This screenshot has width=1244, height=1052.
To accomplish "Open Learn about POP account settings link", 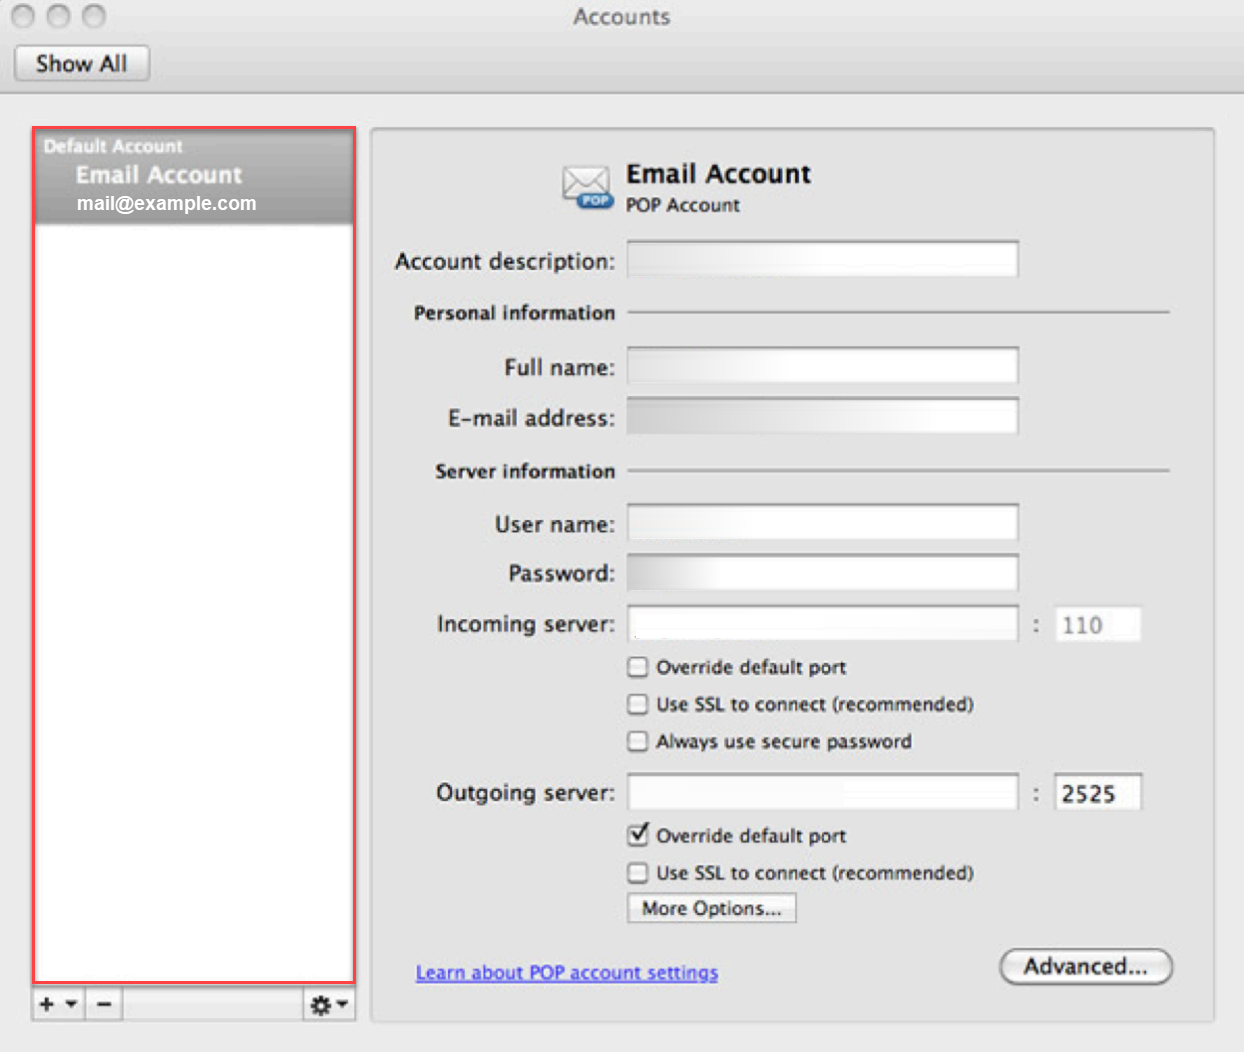I will (x=566, y=972).
